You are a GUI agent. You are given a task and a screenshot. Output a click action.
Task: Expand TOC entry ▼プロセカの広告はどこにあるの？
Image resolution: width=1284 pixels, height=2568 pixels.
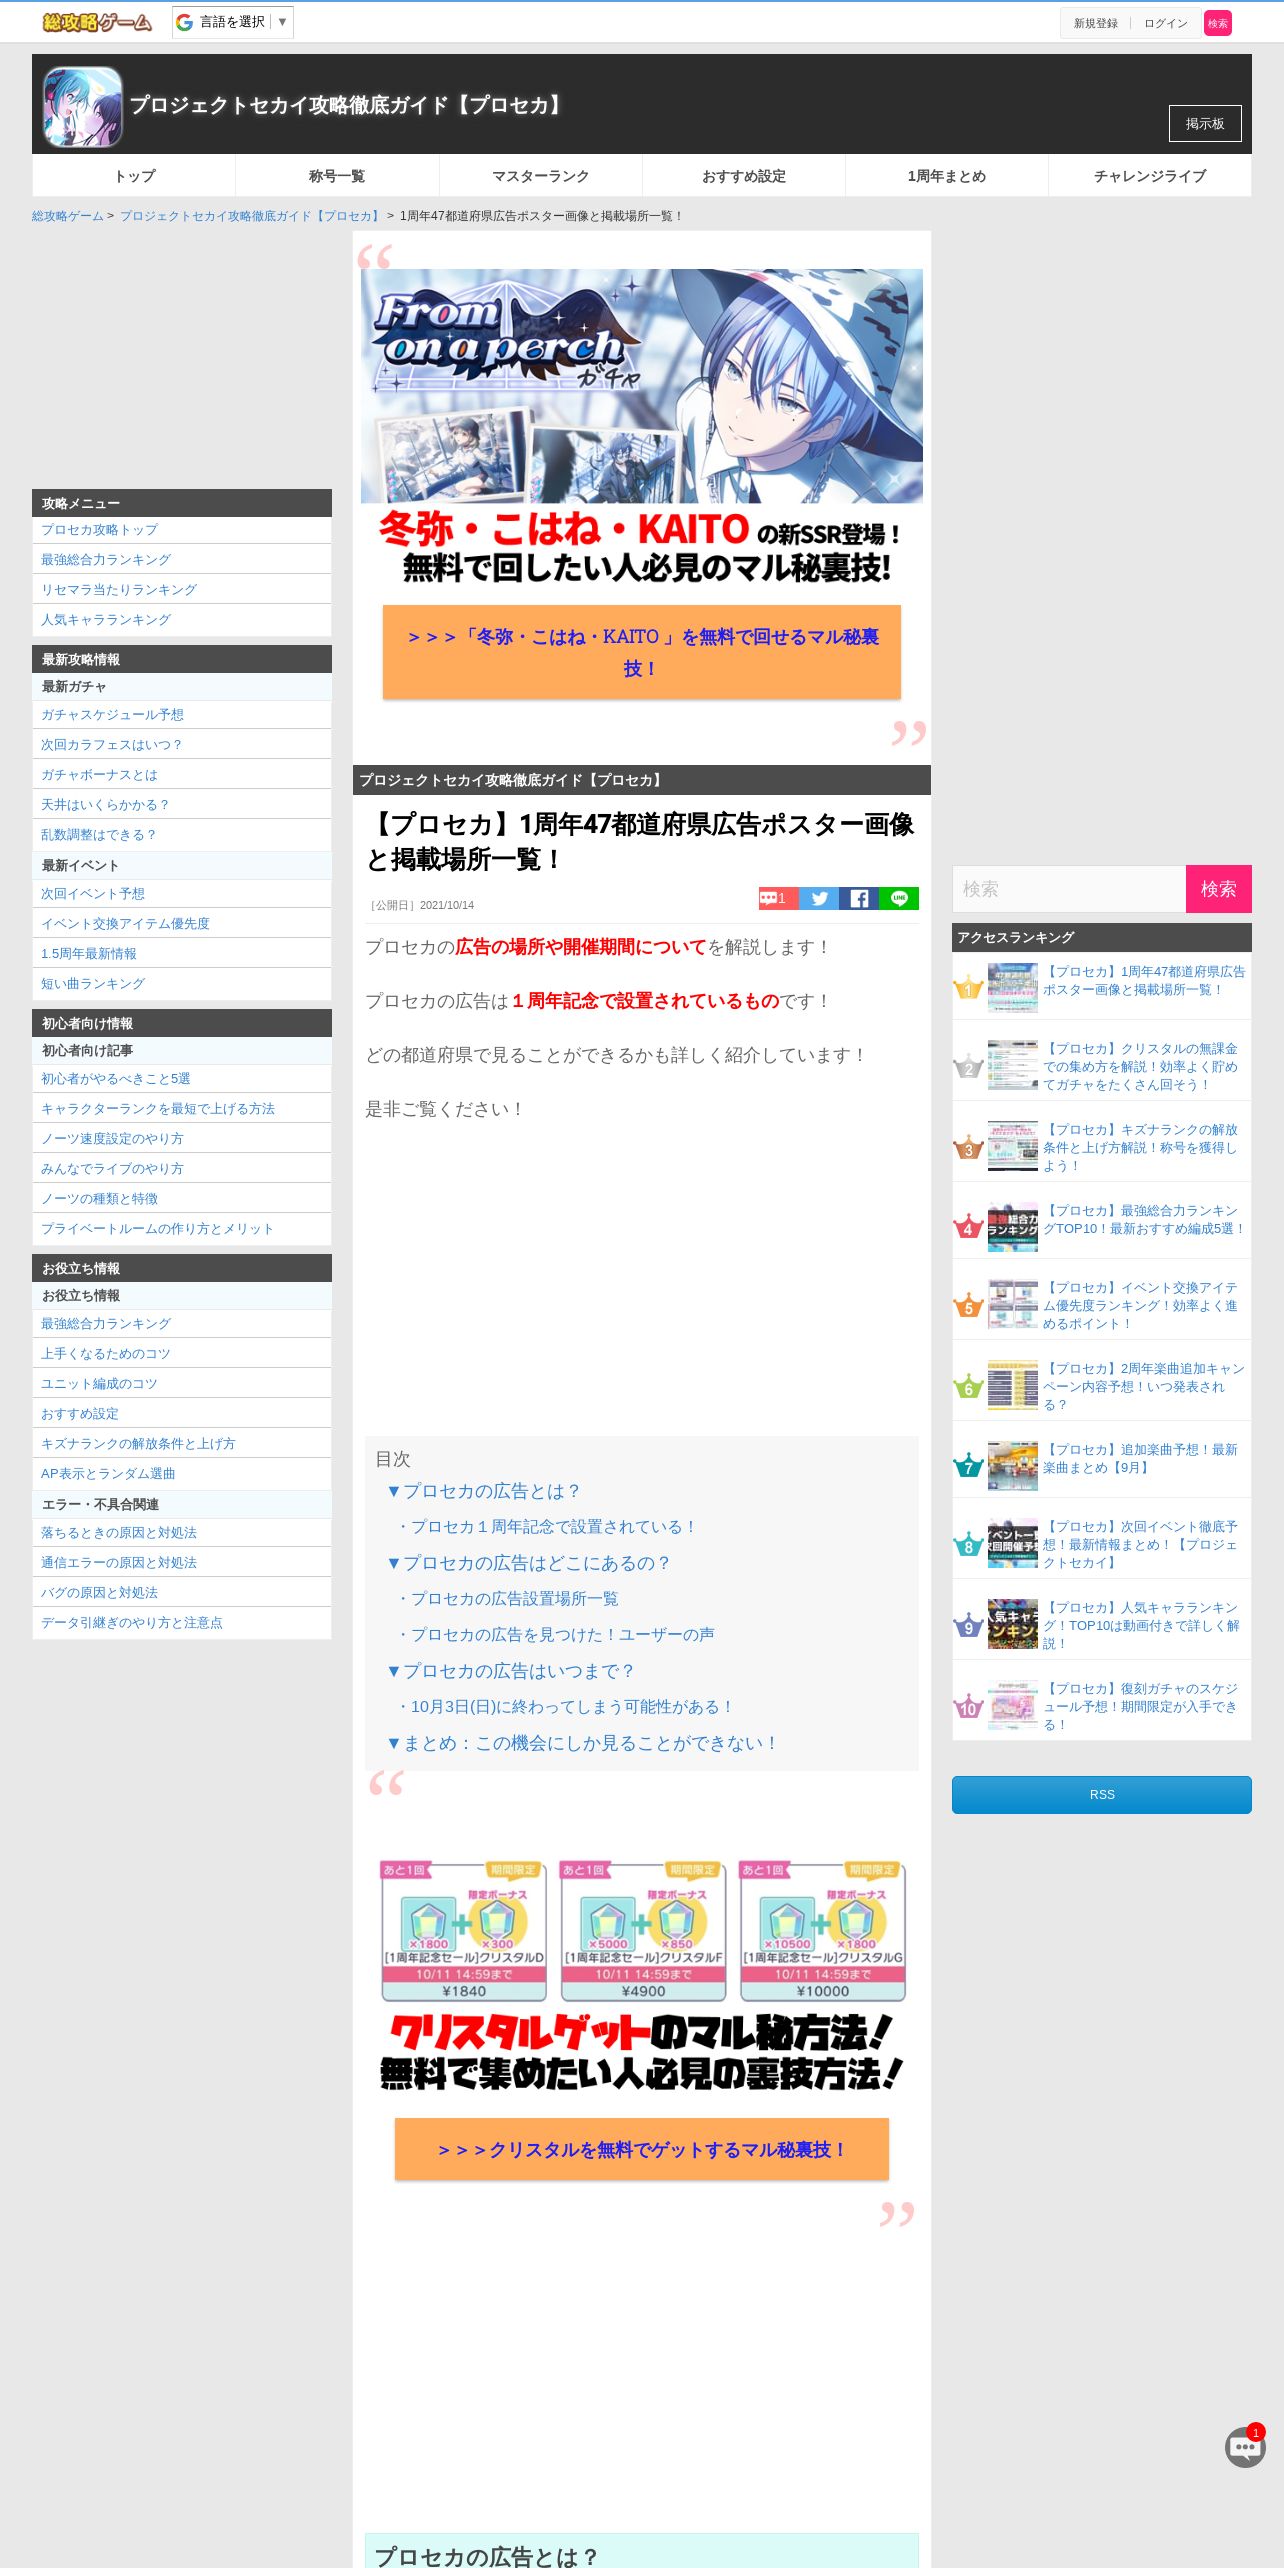click(528, 1563)
